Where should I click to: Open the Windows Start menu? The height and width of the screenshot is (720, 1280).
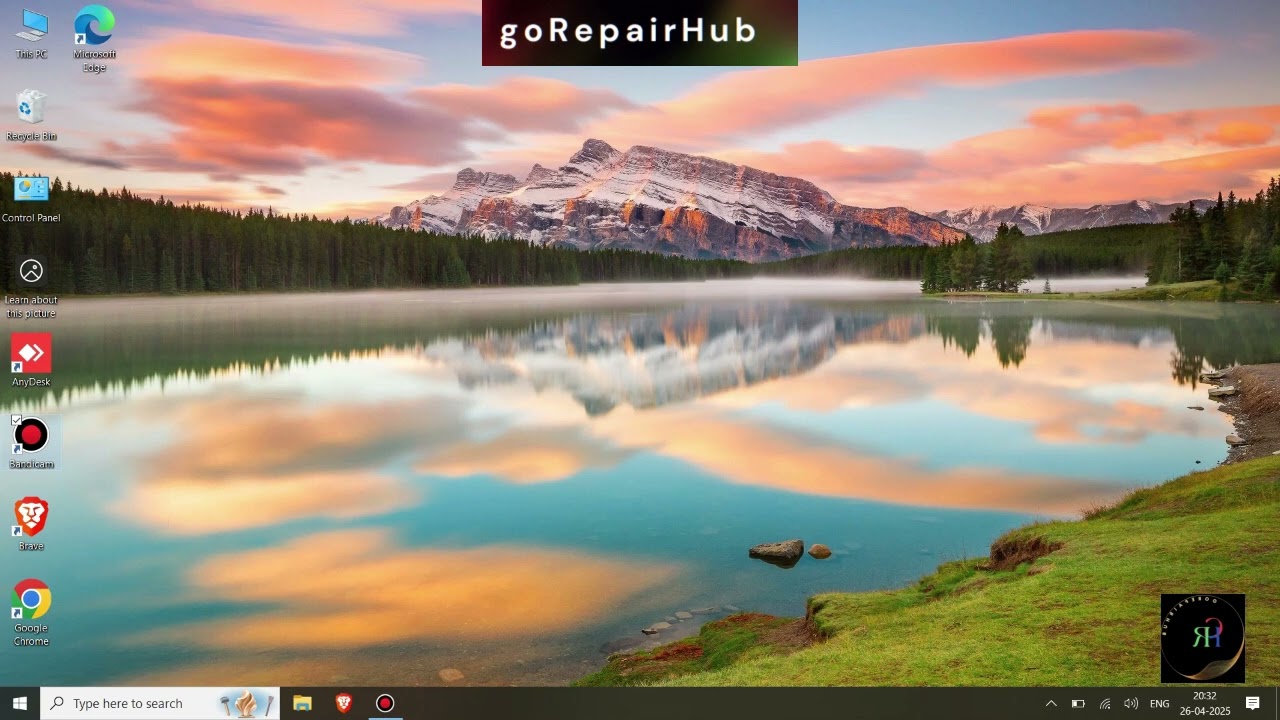coord(20,703)
